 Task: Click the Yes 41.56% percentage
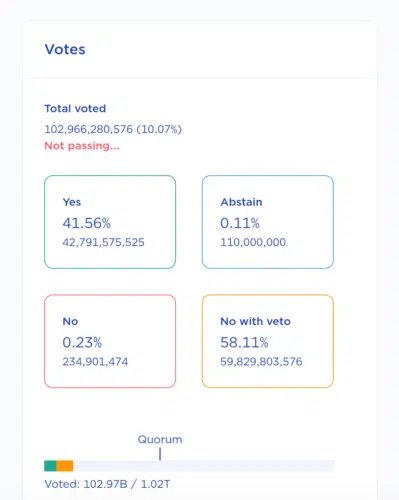pos(87,223)
